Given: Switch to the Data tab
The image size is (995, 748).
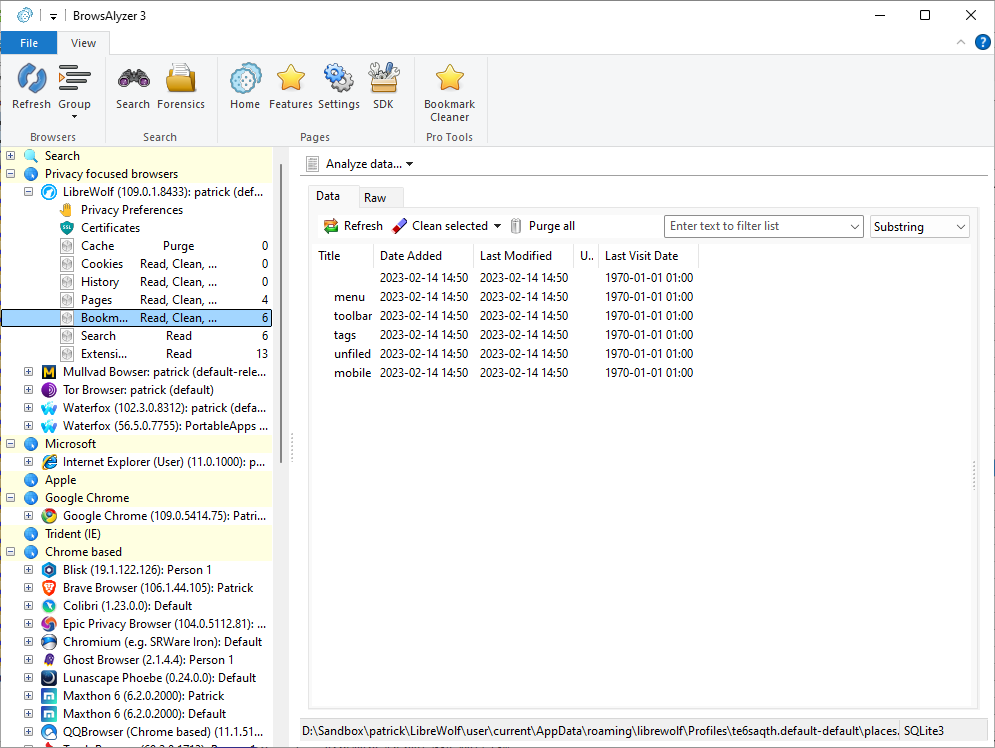Looking at the screenshot, I should click(x=328, y=196).
